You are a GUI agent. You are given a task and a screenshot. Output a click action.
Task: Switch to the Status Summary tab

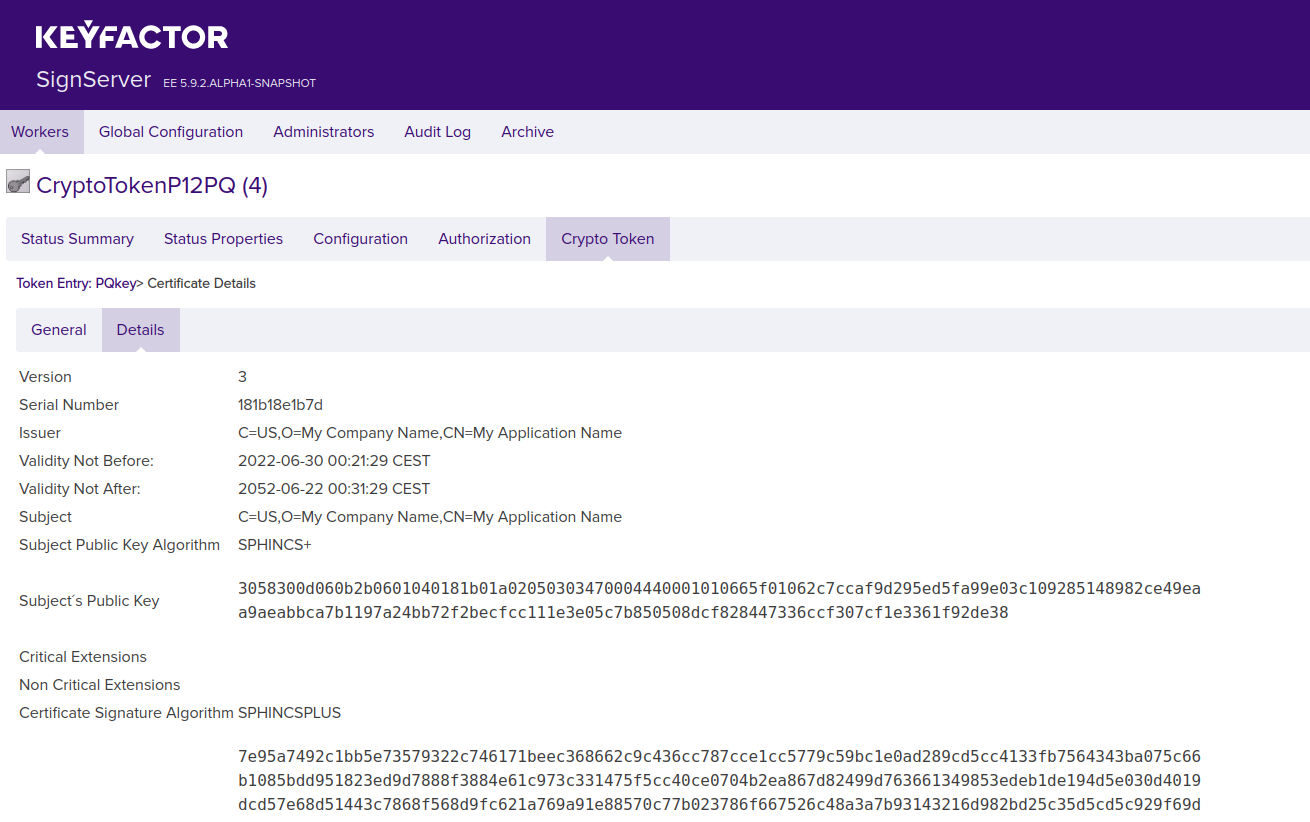click(77, 239)
